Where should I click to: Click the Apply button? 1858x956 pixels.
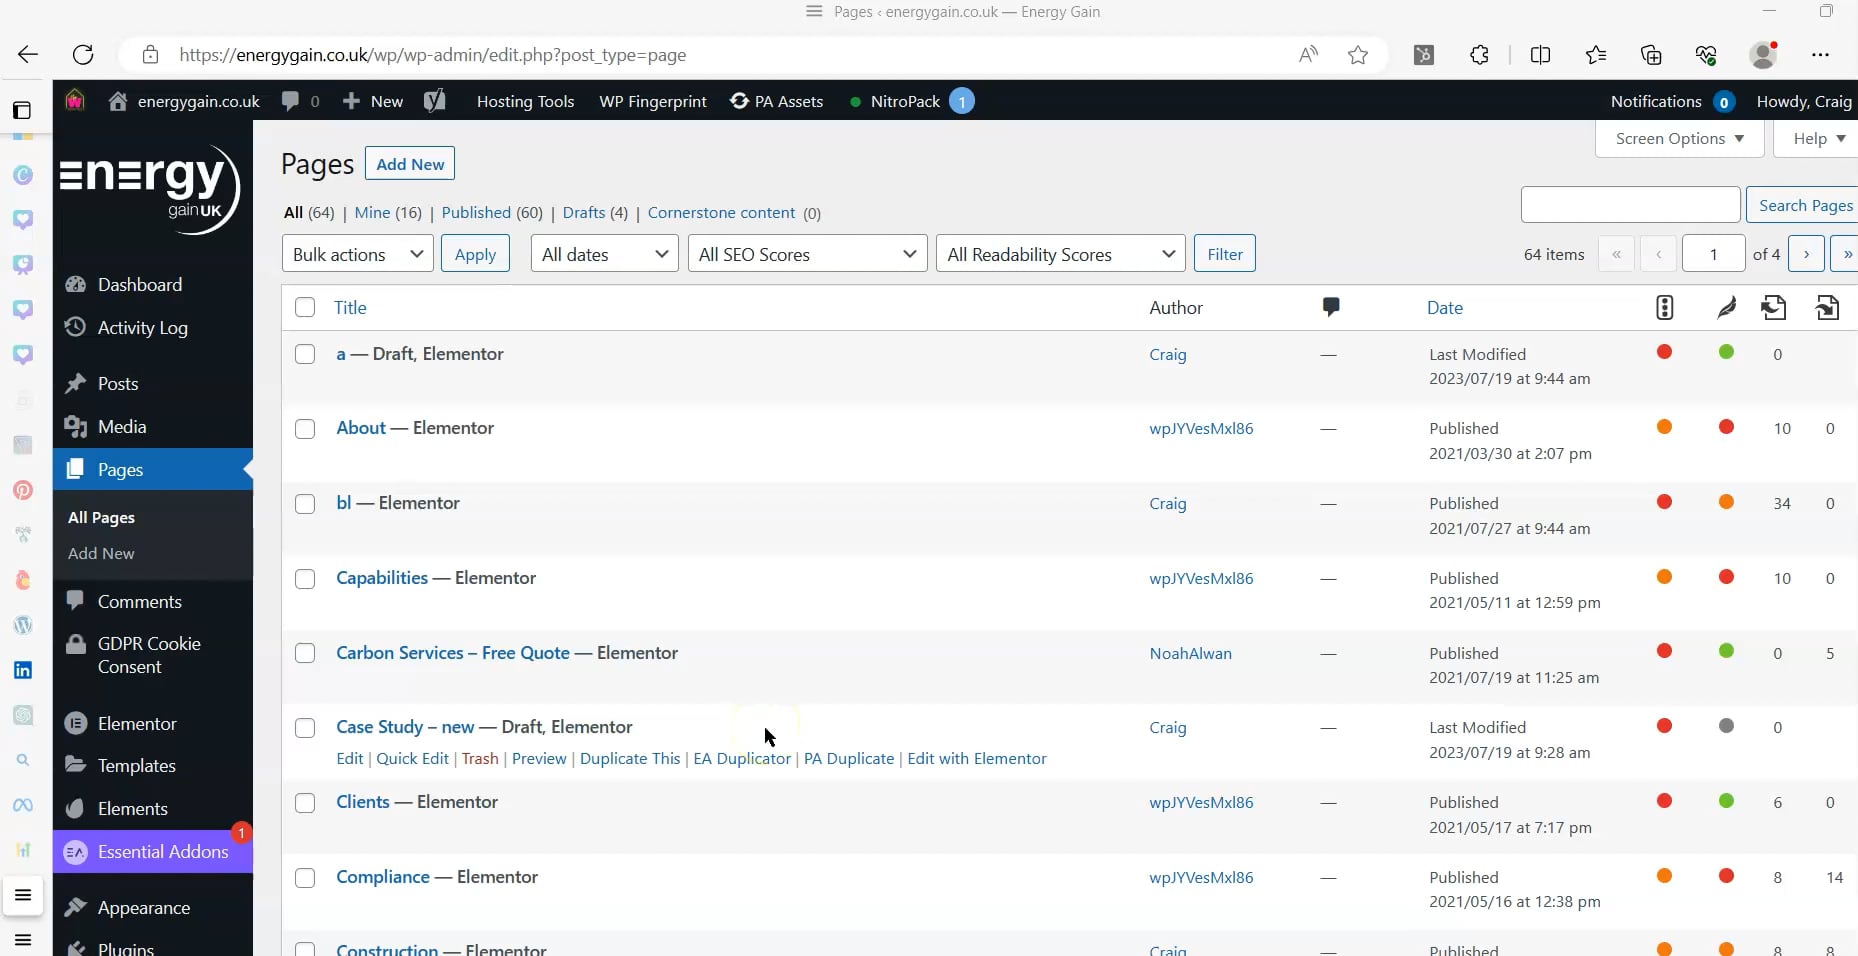475,253
